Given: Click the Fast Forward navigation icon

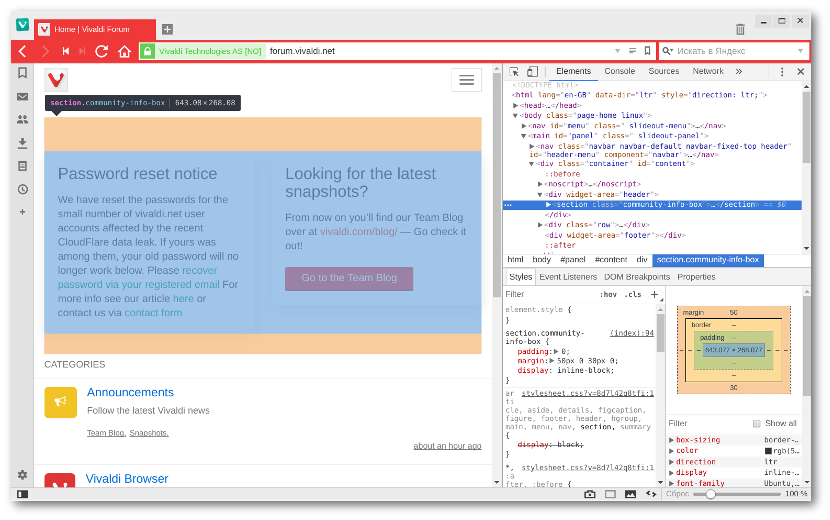Looking at the screenshot, I should click(82, 51).
